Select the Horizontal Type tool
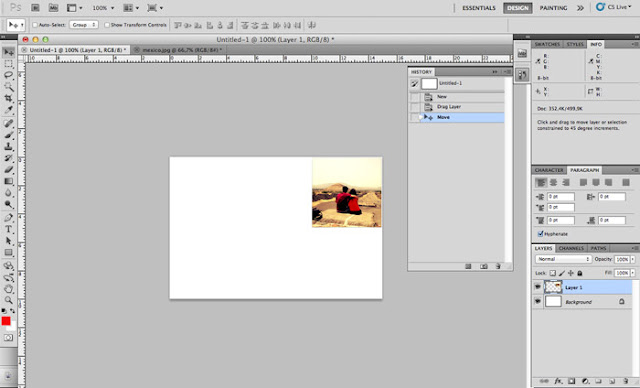 [x=9, y=229]
